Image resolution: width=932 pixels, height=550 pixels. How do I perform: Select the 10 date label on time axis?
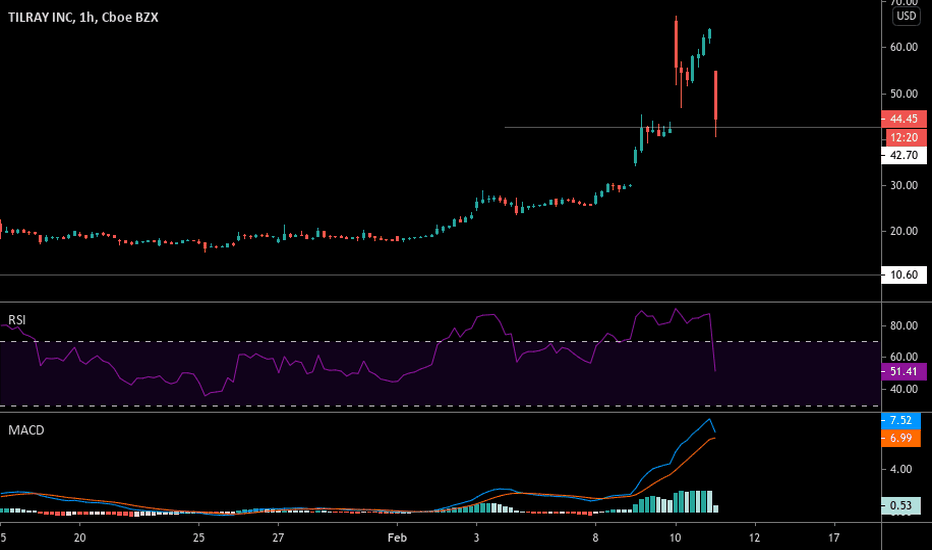point(675,538)
